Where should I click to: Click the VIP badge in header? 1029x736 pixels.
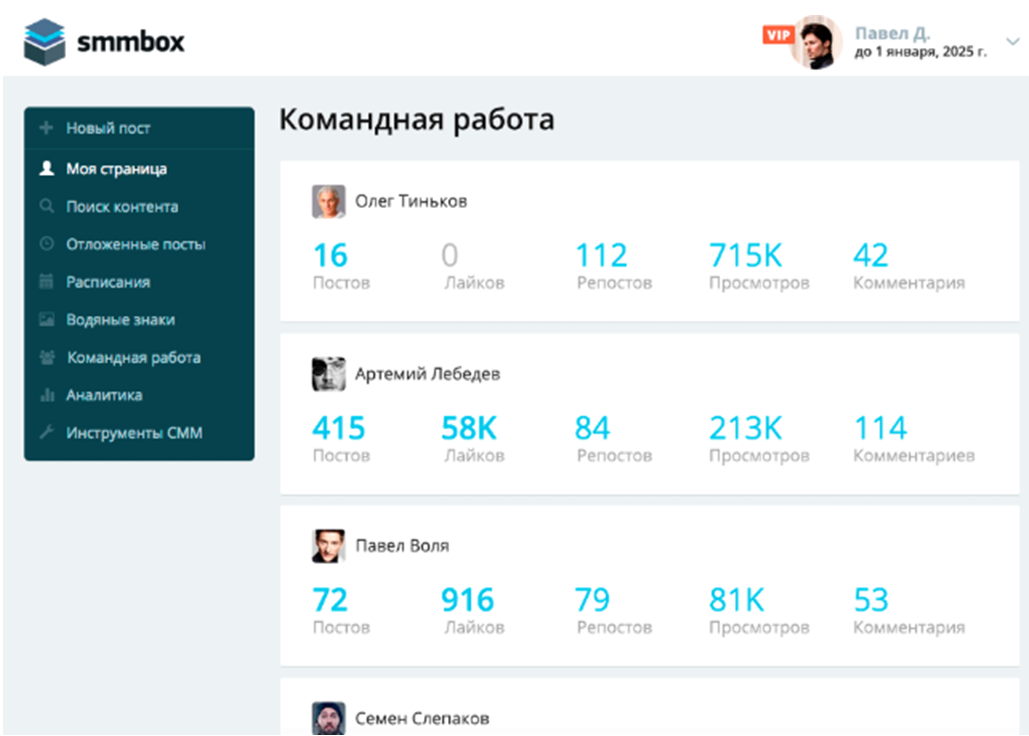(x=777, y=35)
